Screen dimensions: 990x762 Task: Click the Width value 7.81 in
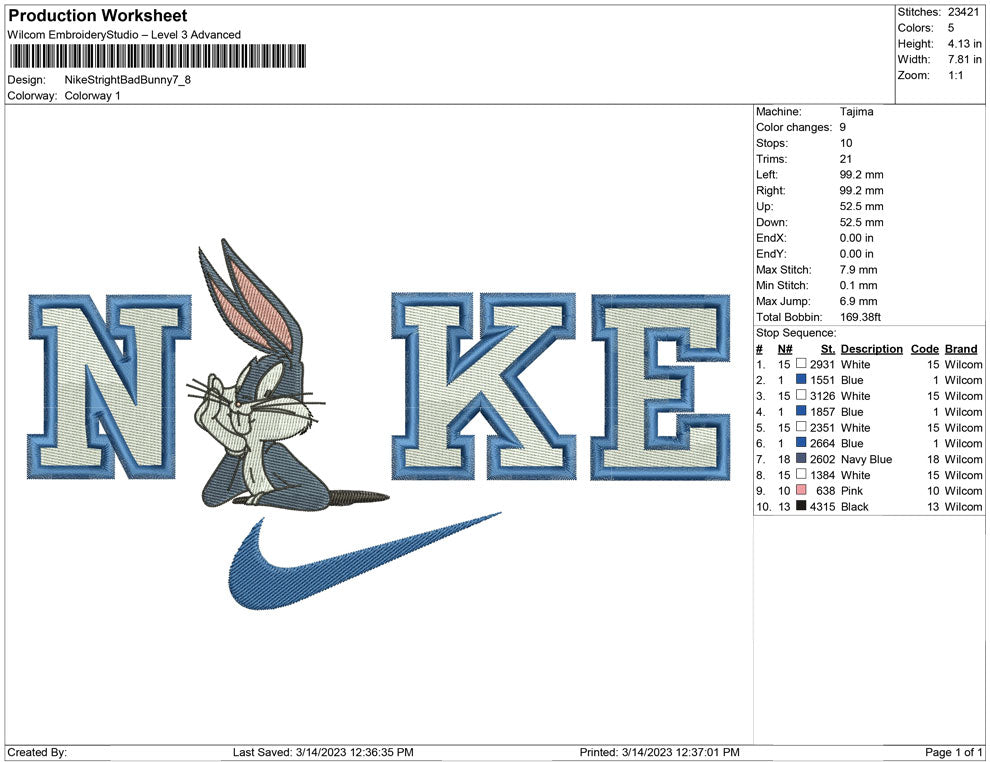tap(964, 59)
